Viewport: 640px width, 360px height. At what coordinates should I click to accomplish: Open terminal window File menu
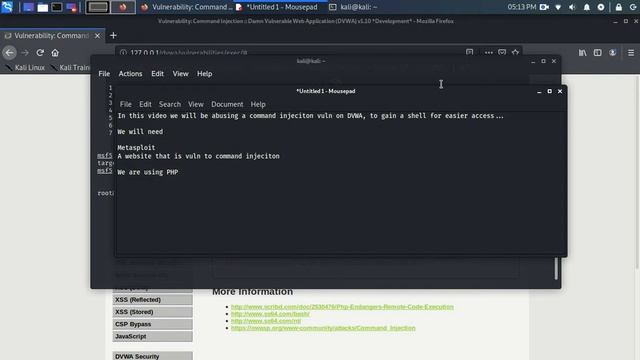coord(104,73)
